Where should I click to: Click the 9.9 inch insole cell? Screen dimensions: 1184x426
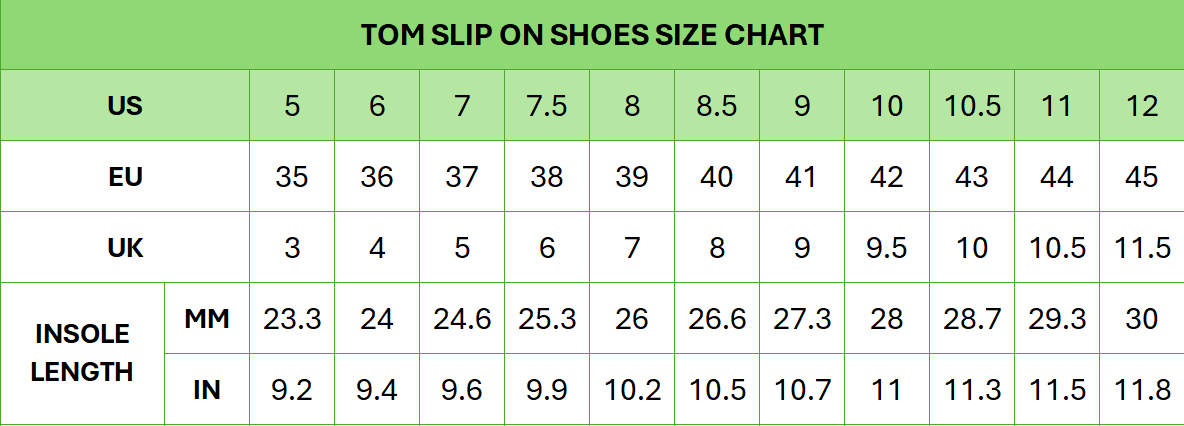pos(547,389)
